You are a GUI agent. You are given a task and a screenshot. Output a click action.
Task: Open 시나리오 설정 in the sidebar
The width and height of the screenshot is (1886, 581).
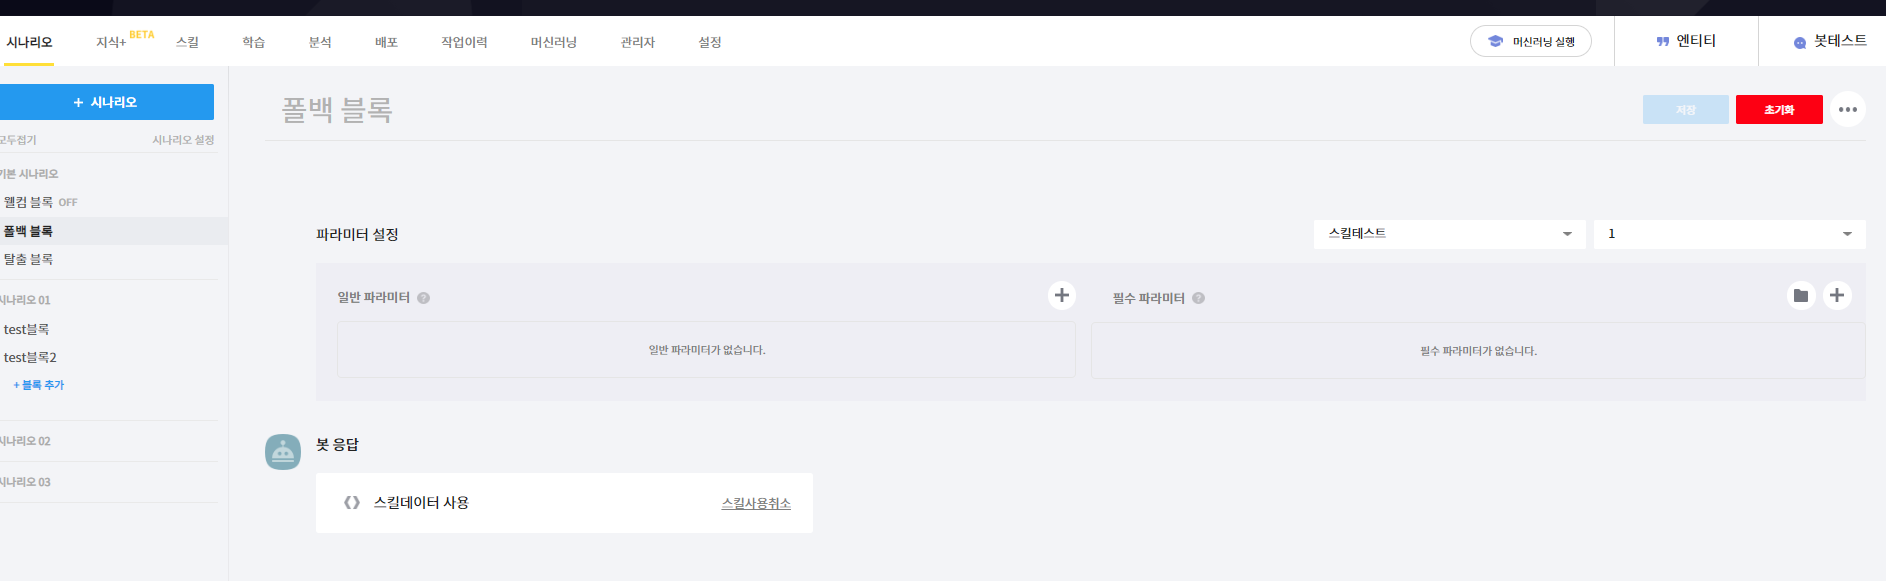(183, 140)
